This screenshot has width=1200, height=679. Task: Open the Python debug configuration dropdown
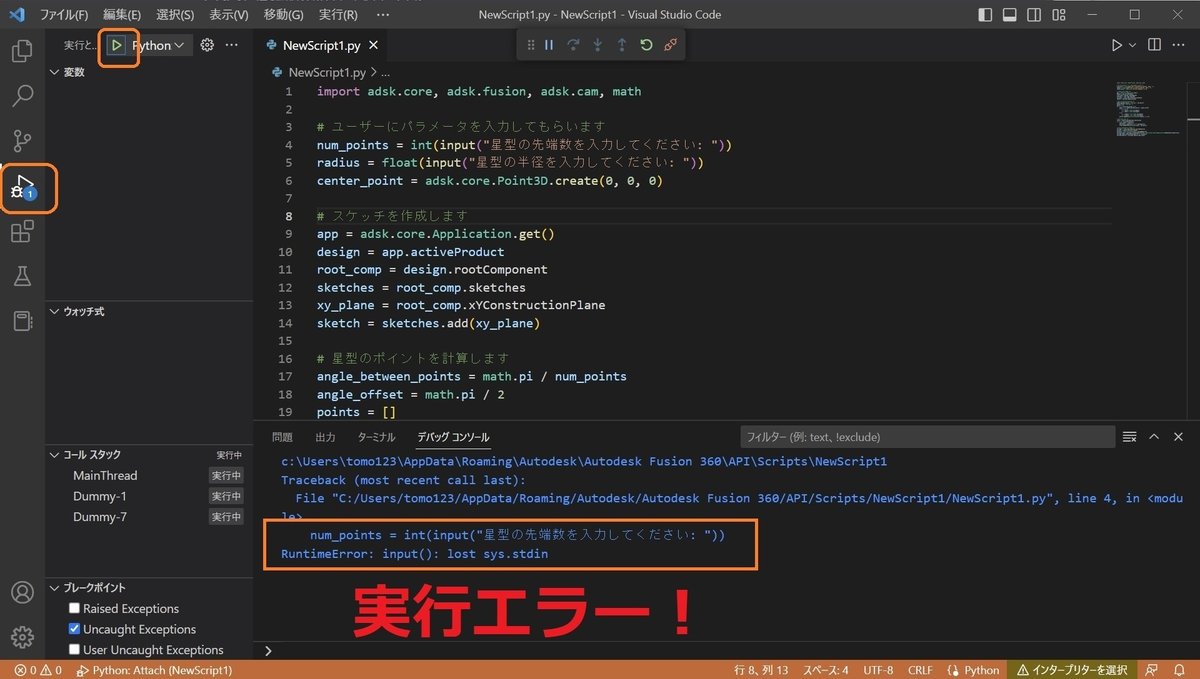tap(159, 45)
